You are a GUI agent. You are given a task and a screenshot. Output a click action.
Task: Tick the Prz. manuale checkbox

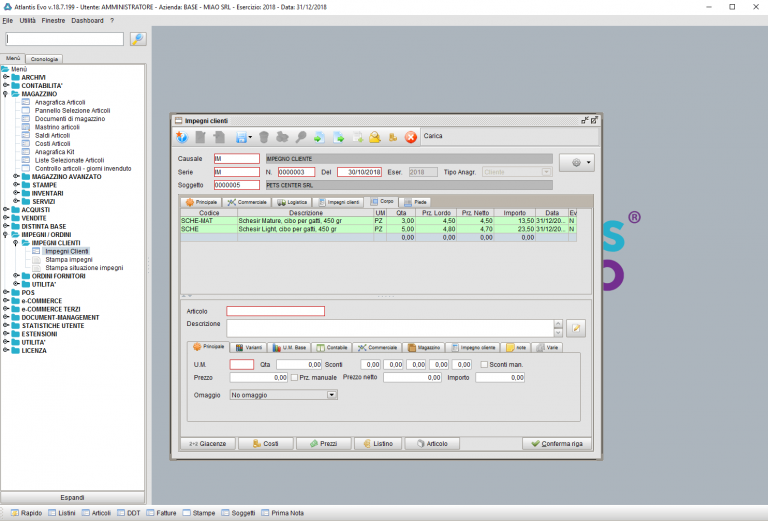click(294, 378)
